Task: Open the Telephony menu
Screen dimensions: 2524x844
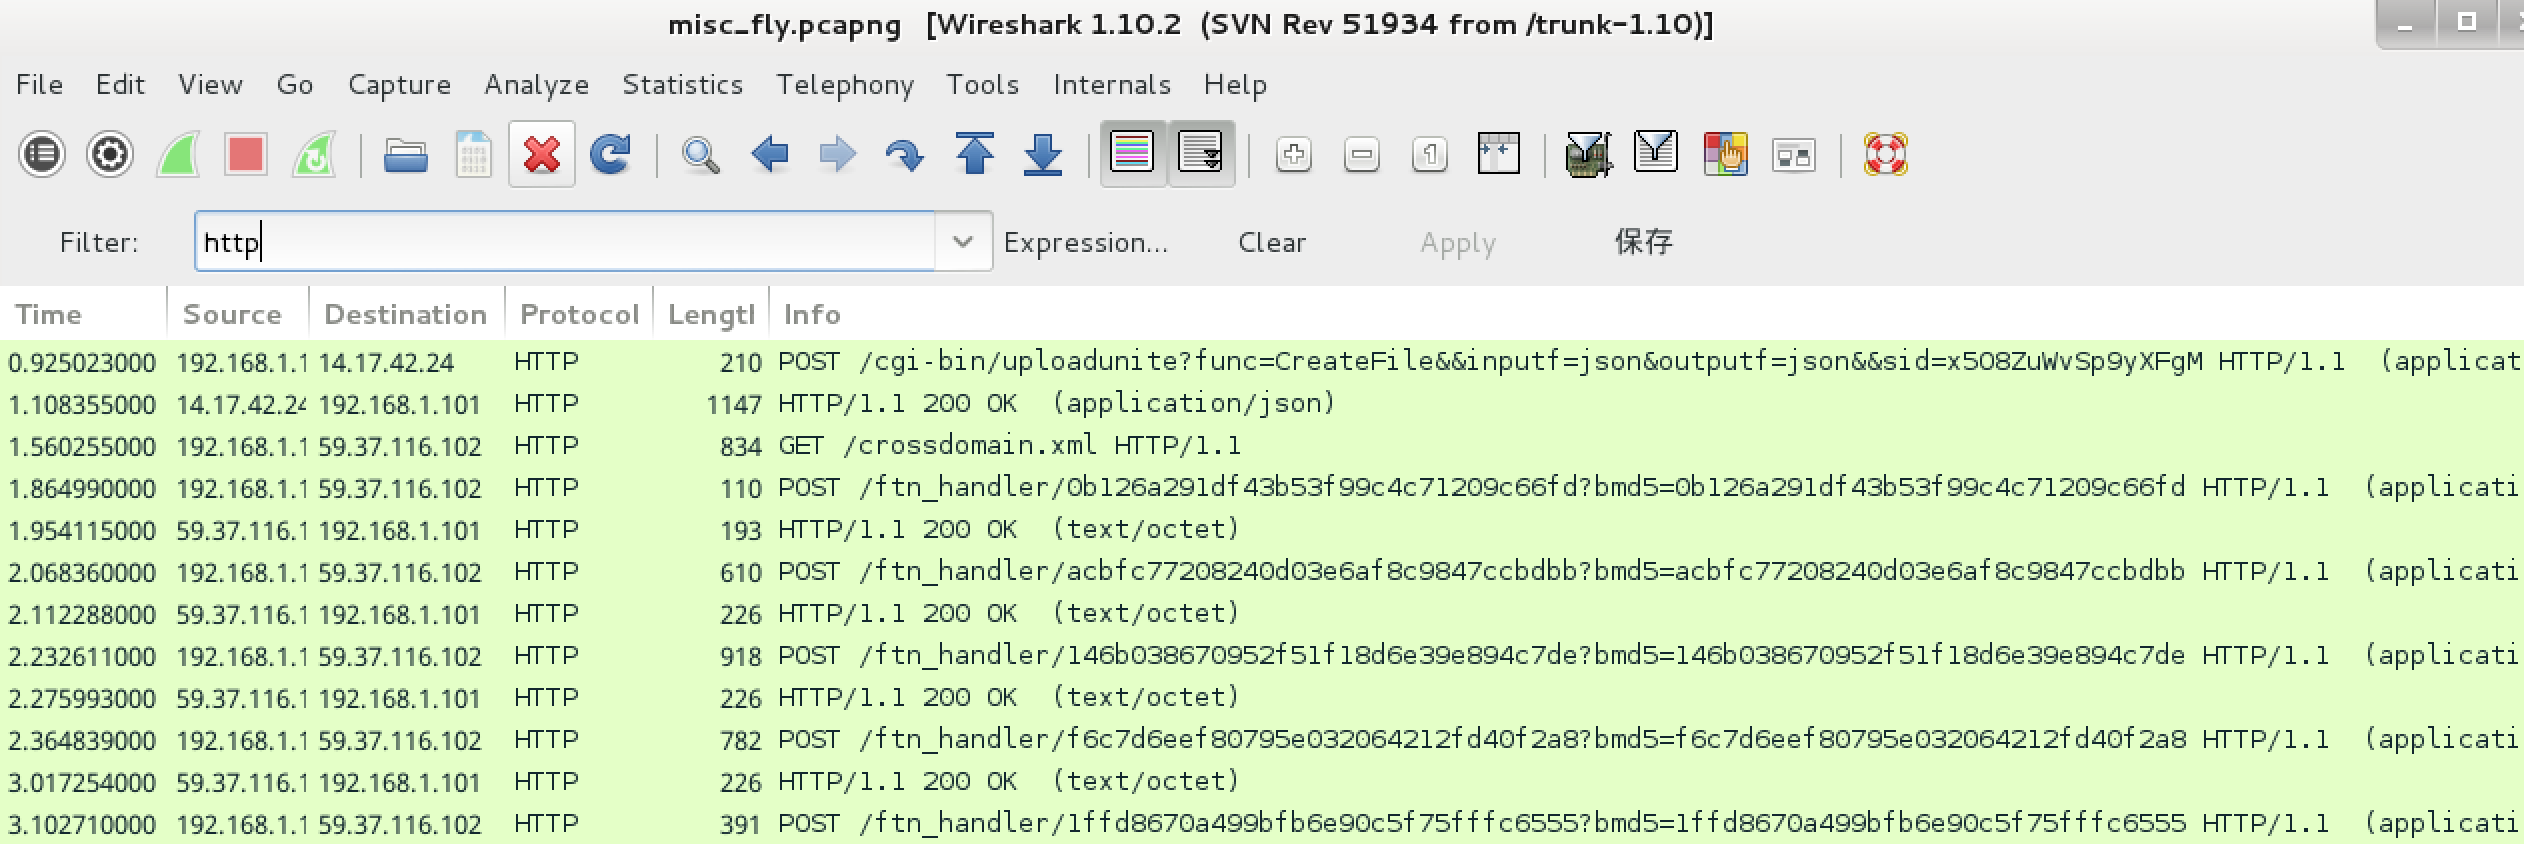Action: [x=845, y=85]
